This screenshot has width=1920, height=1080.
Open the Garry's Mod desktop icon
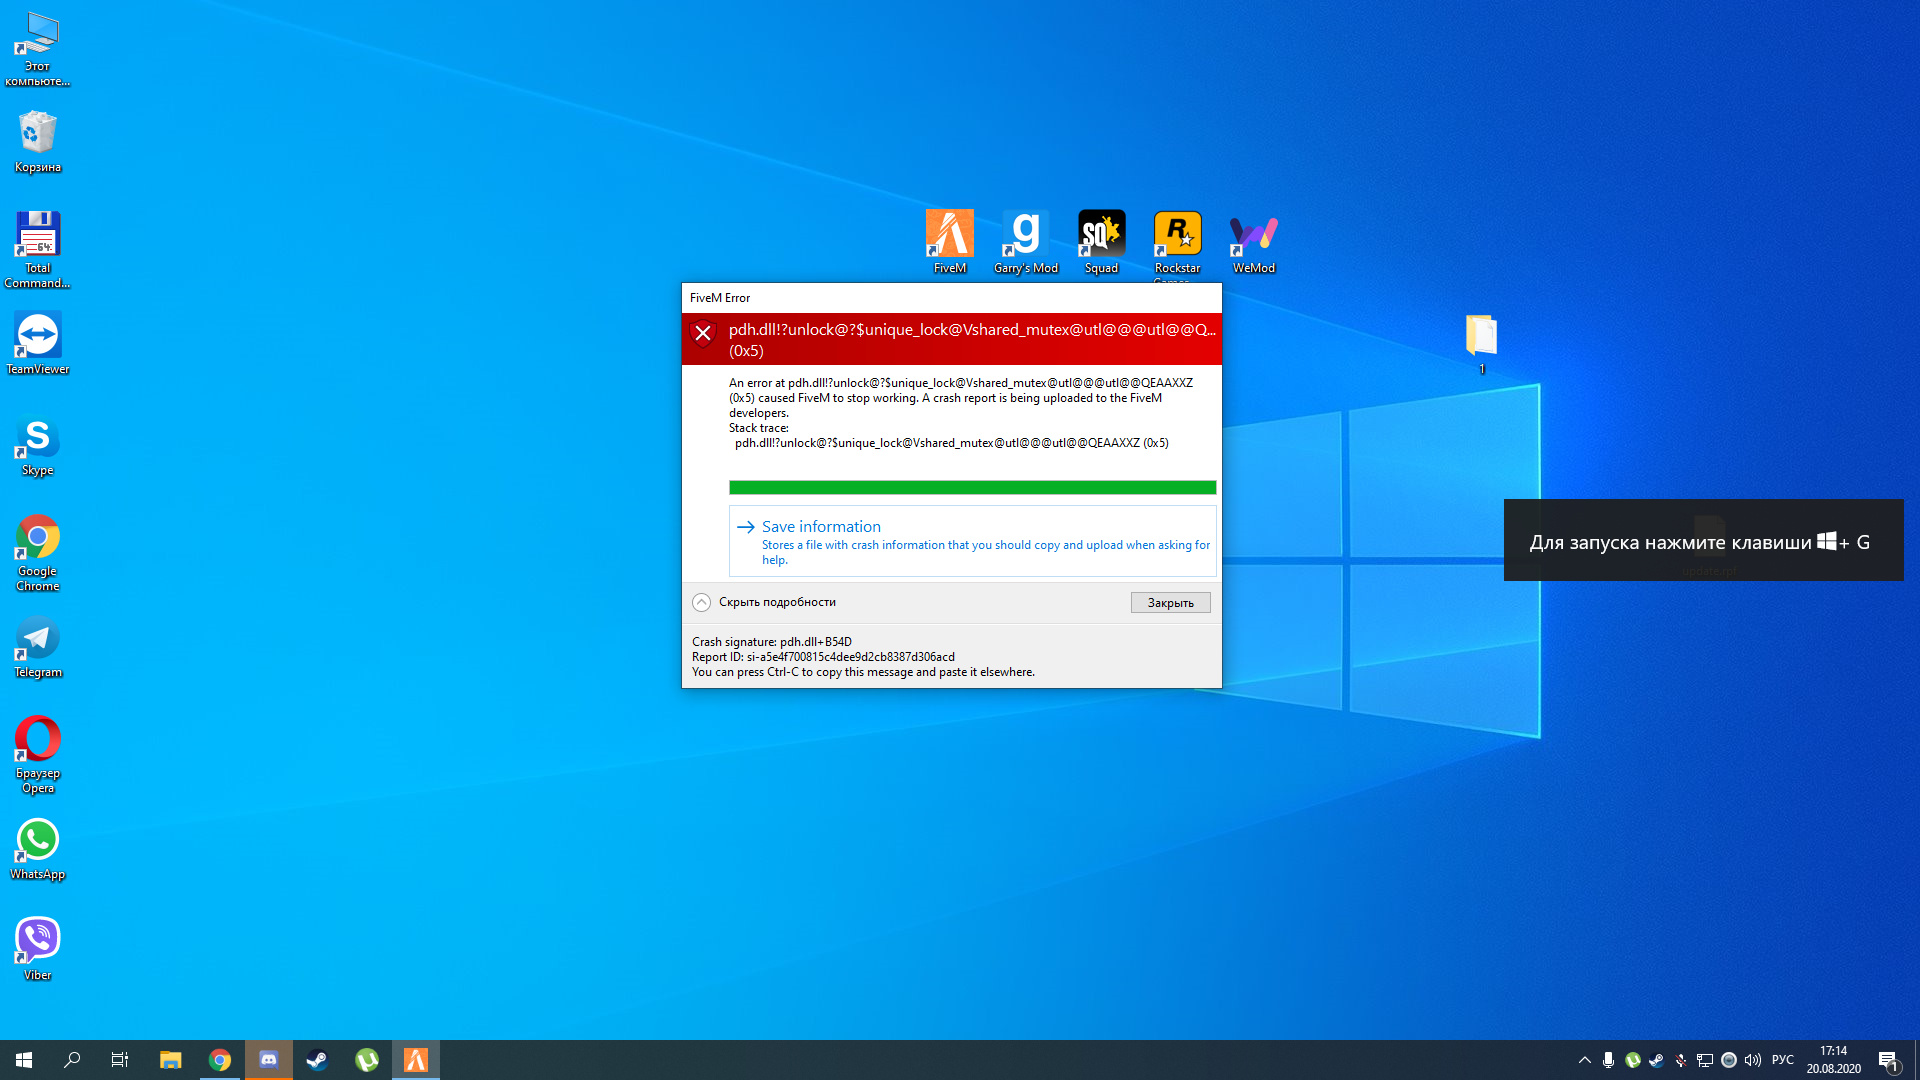(x=1025, y=236)
